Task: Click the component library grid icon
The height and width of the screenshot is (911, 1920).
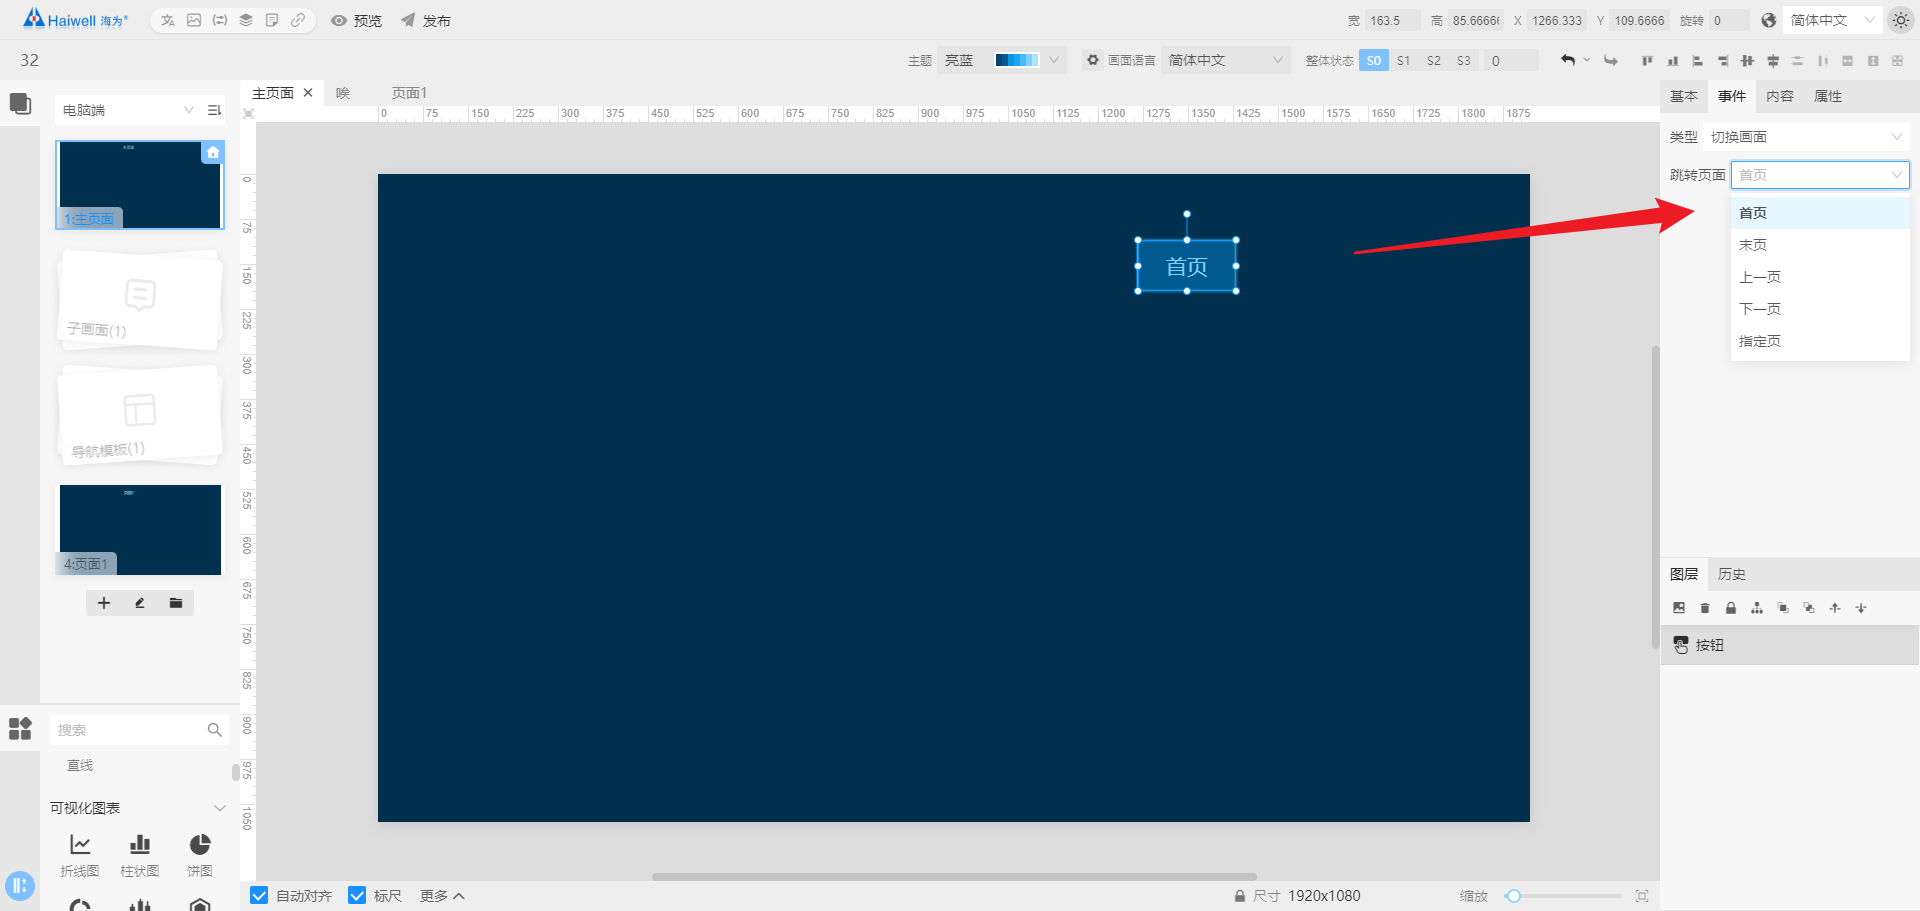Action: click(20, 728)
